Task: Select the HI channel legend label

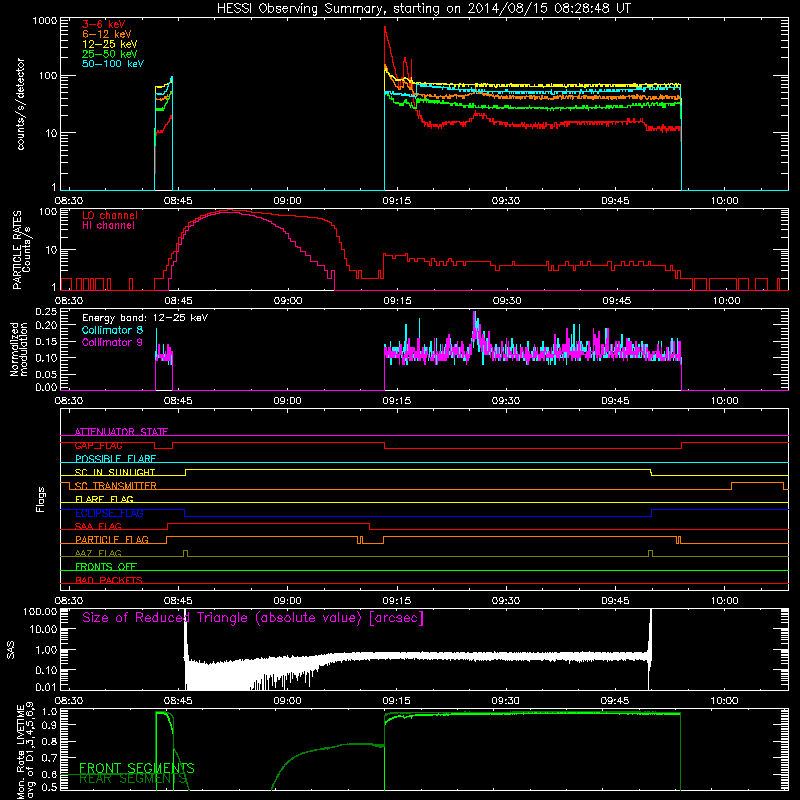Action: pos(108,226)
